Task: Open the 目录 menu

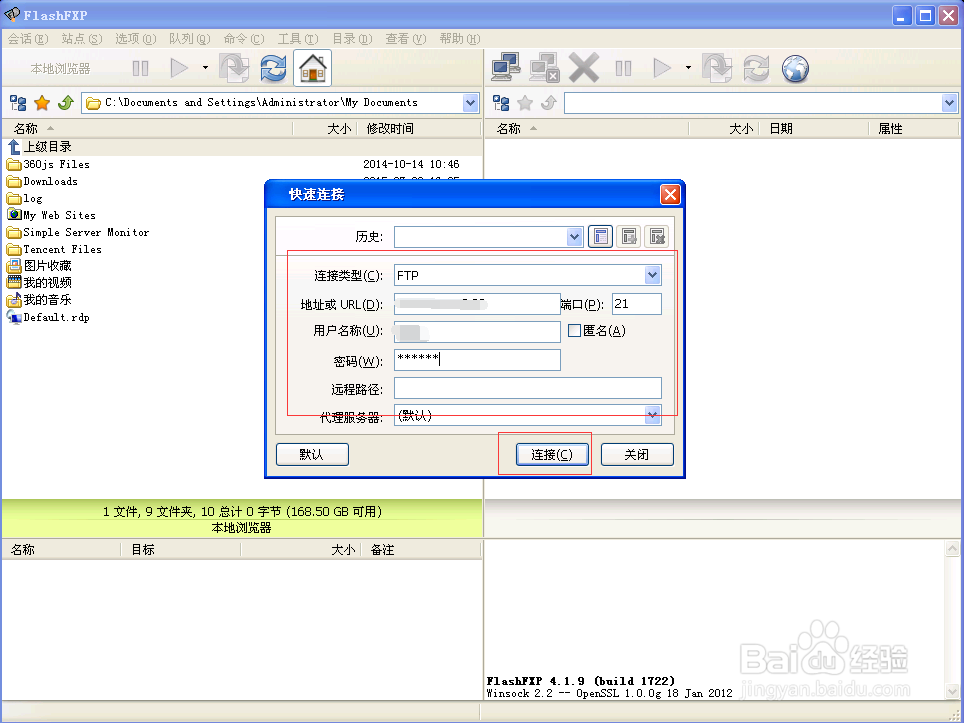Action: point(352,39)
